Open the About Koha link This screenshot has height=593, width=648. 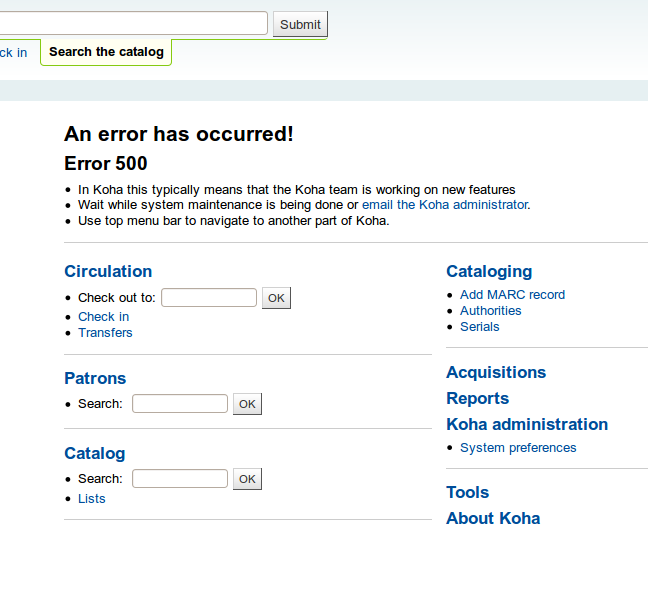click(x=493, y=518)
